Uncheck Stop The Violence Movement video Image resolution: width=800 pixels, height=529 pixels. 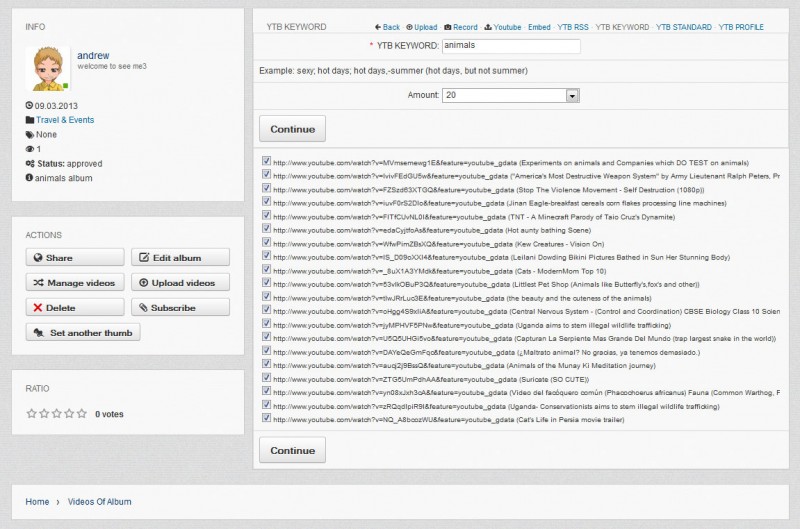[266, 188]
